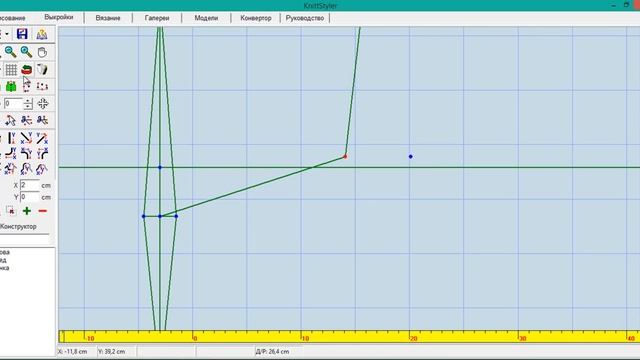640x360 pixels.
Task: Click the right magnifier zoom icon
Action: 27,52
